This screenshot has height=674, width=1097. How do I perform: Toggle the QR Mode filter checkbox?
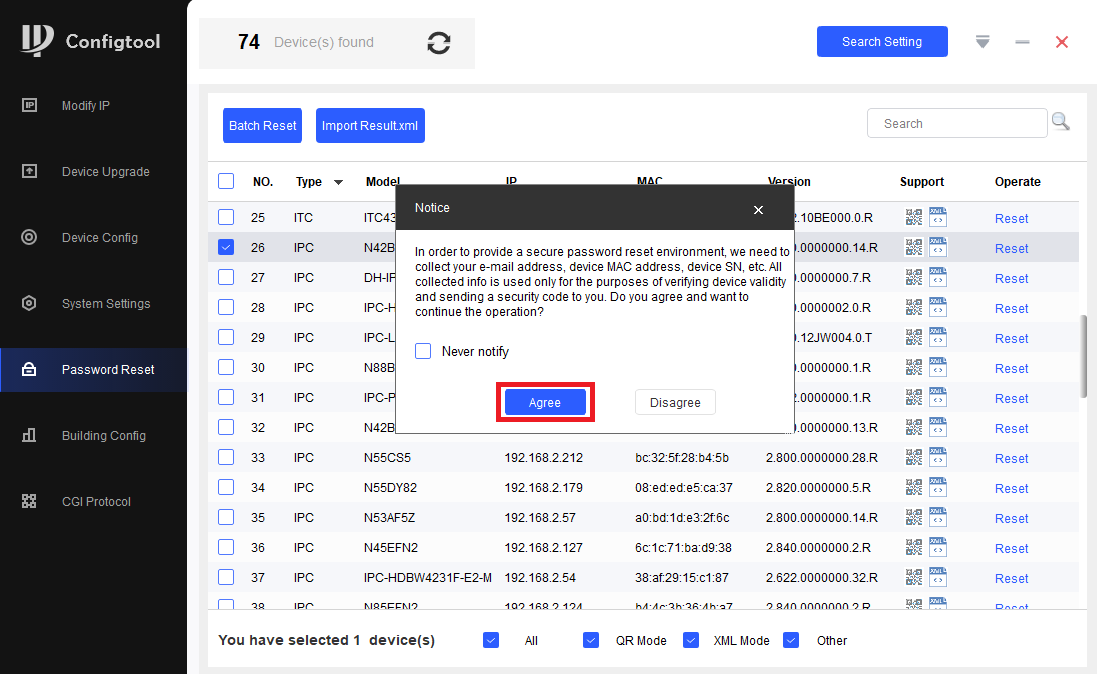pos(591,640)
